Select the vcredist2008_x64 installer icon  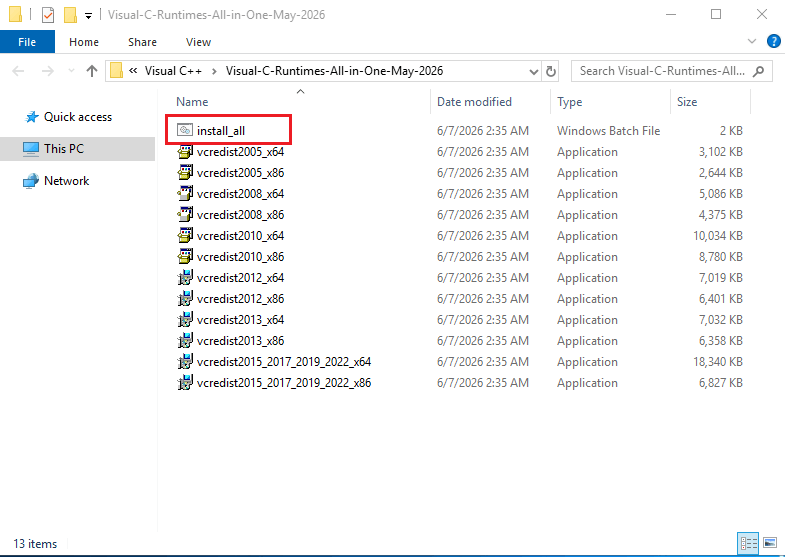185,194
